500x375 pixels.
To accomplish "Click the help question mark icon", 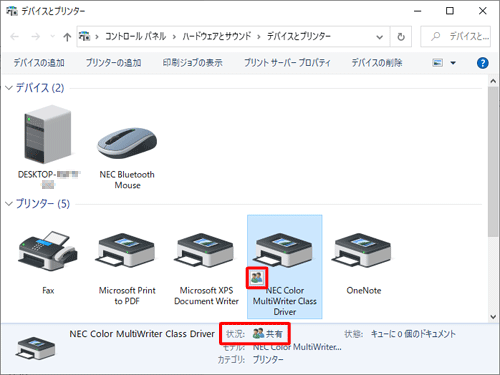I will (482, 63).
